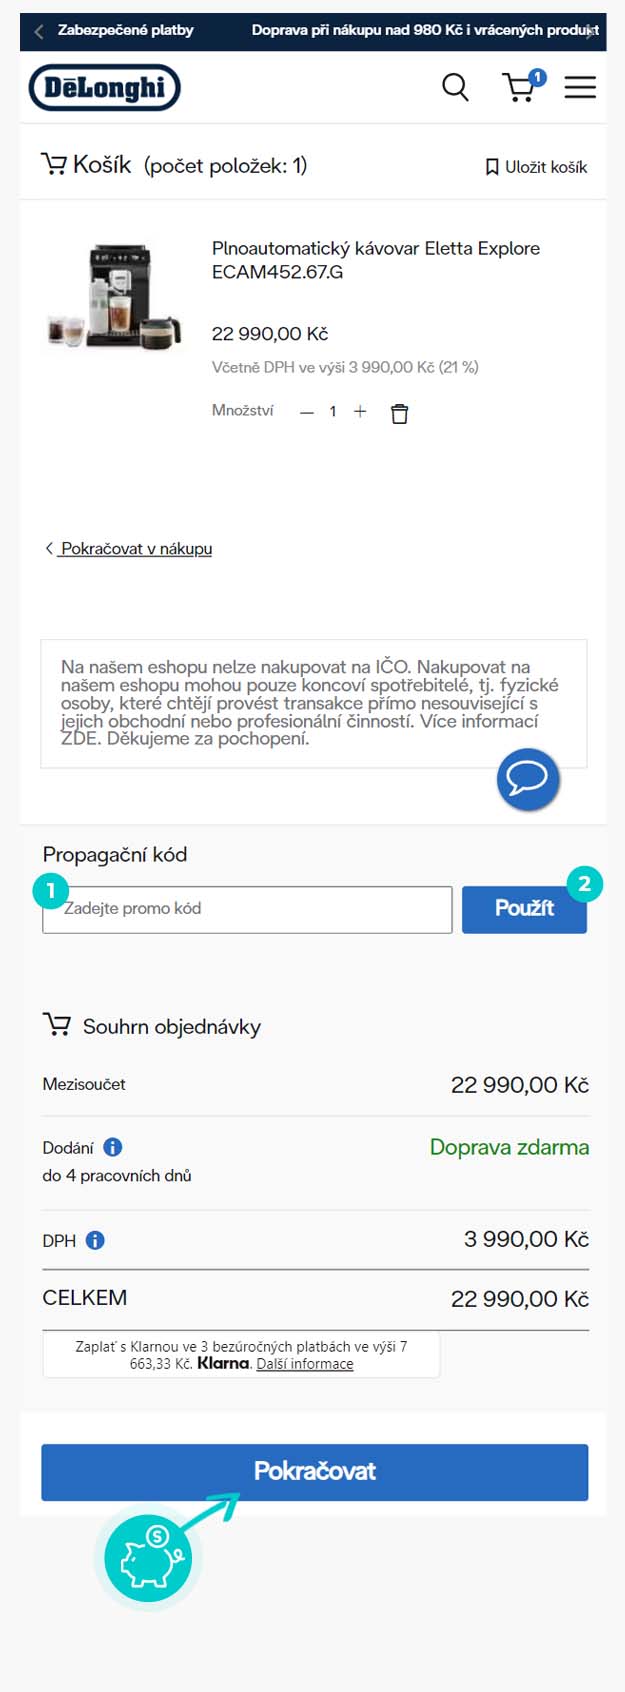
Task: Focus the promo code input field
Action: (x=247, y=909)
